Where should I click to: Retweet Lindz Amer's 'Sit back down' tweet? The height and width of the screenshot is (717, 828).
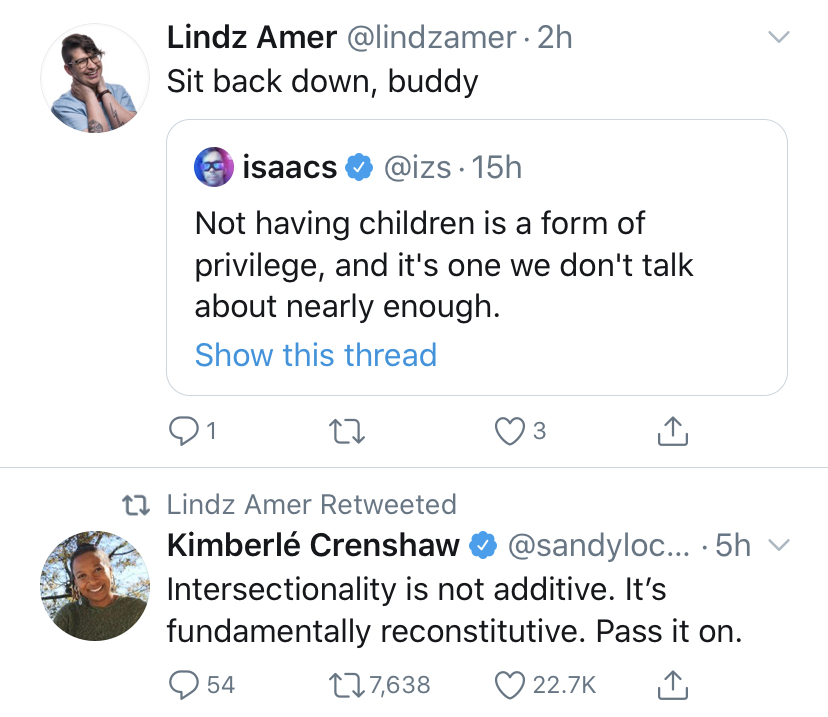pyautogui.click(x=346, y=431)
